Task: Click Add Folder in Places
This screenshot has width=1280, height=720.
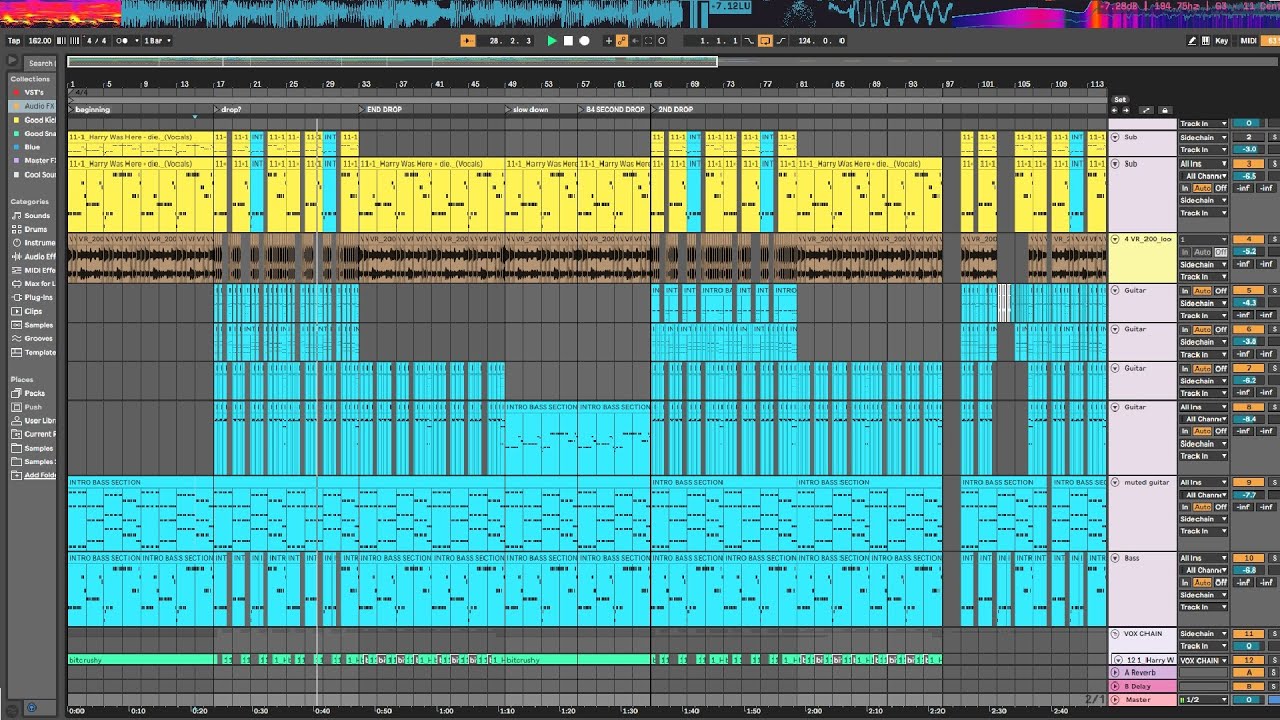Action: [x=31, y=475]
